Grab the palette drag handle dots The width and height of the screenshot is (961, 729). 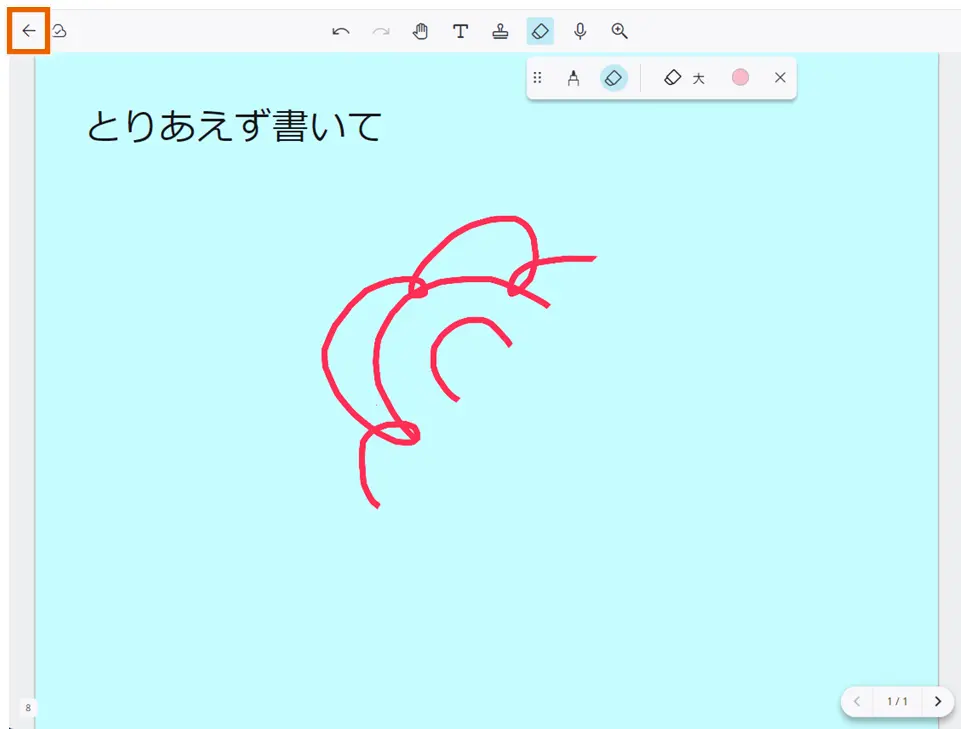pyautogui.click(x=538, y=77)
